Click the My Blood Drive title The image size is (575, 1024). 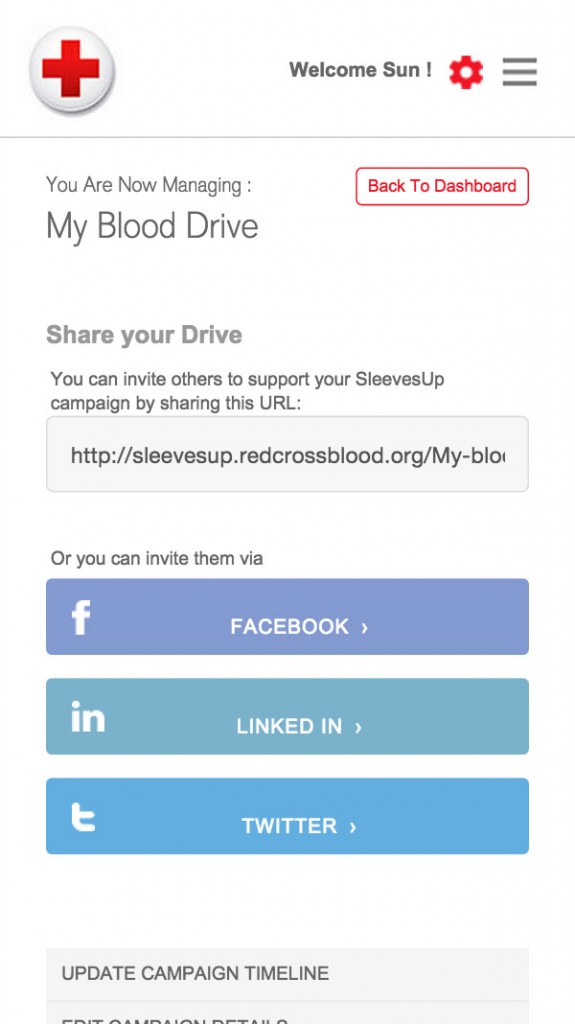pos(152,227)
